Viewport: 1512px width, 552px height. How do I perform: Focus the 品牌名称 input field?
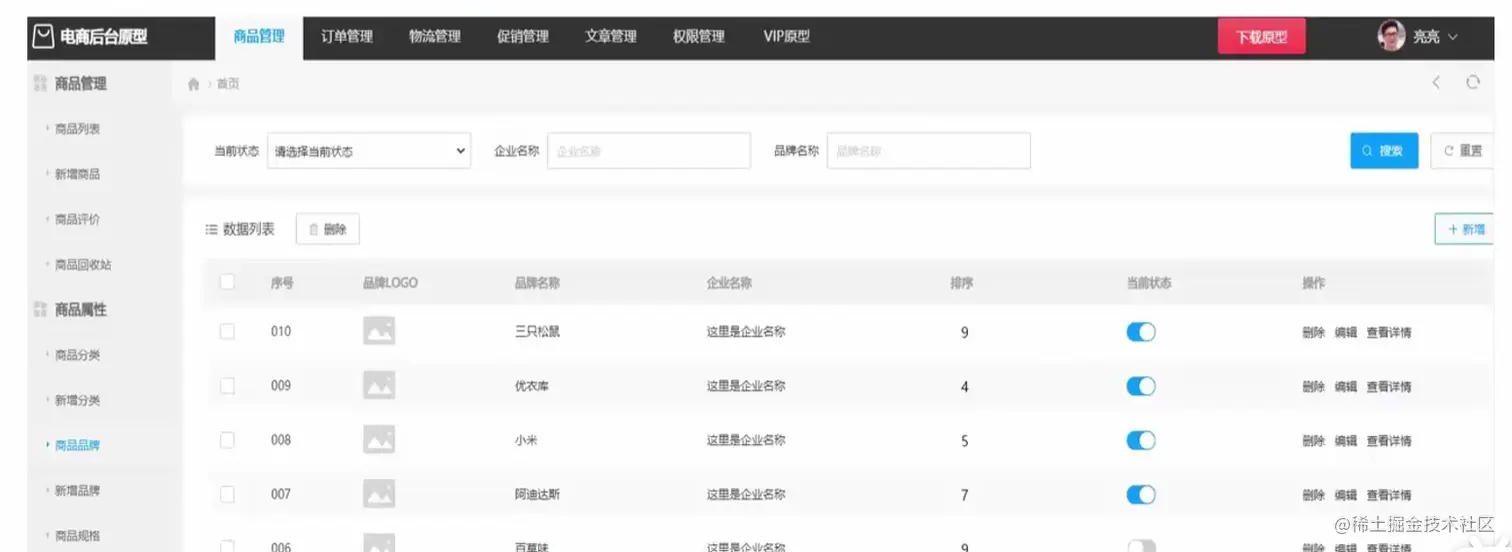point(929,151)
